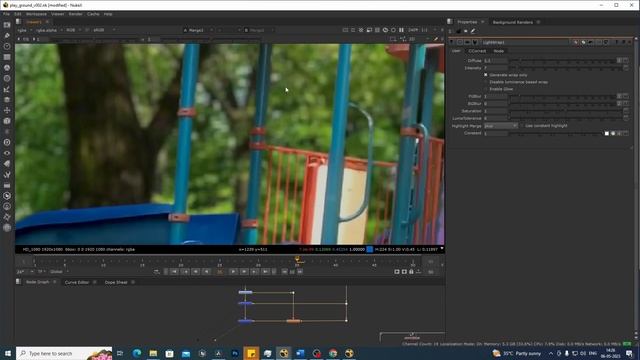This screenshot has height=360, width=640.
Task: Open Google Chrome from the taskbar
Action: [333, 353]
